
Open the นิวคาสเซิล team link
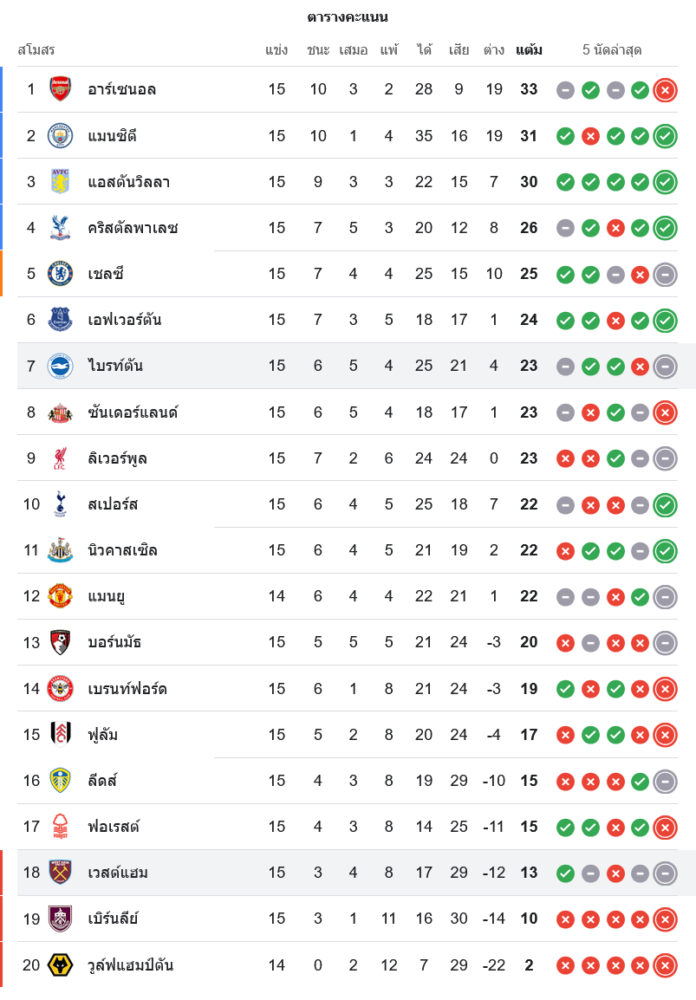[122, 550]
